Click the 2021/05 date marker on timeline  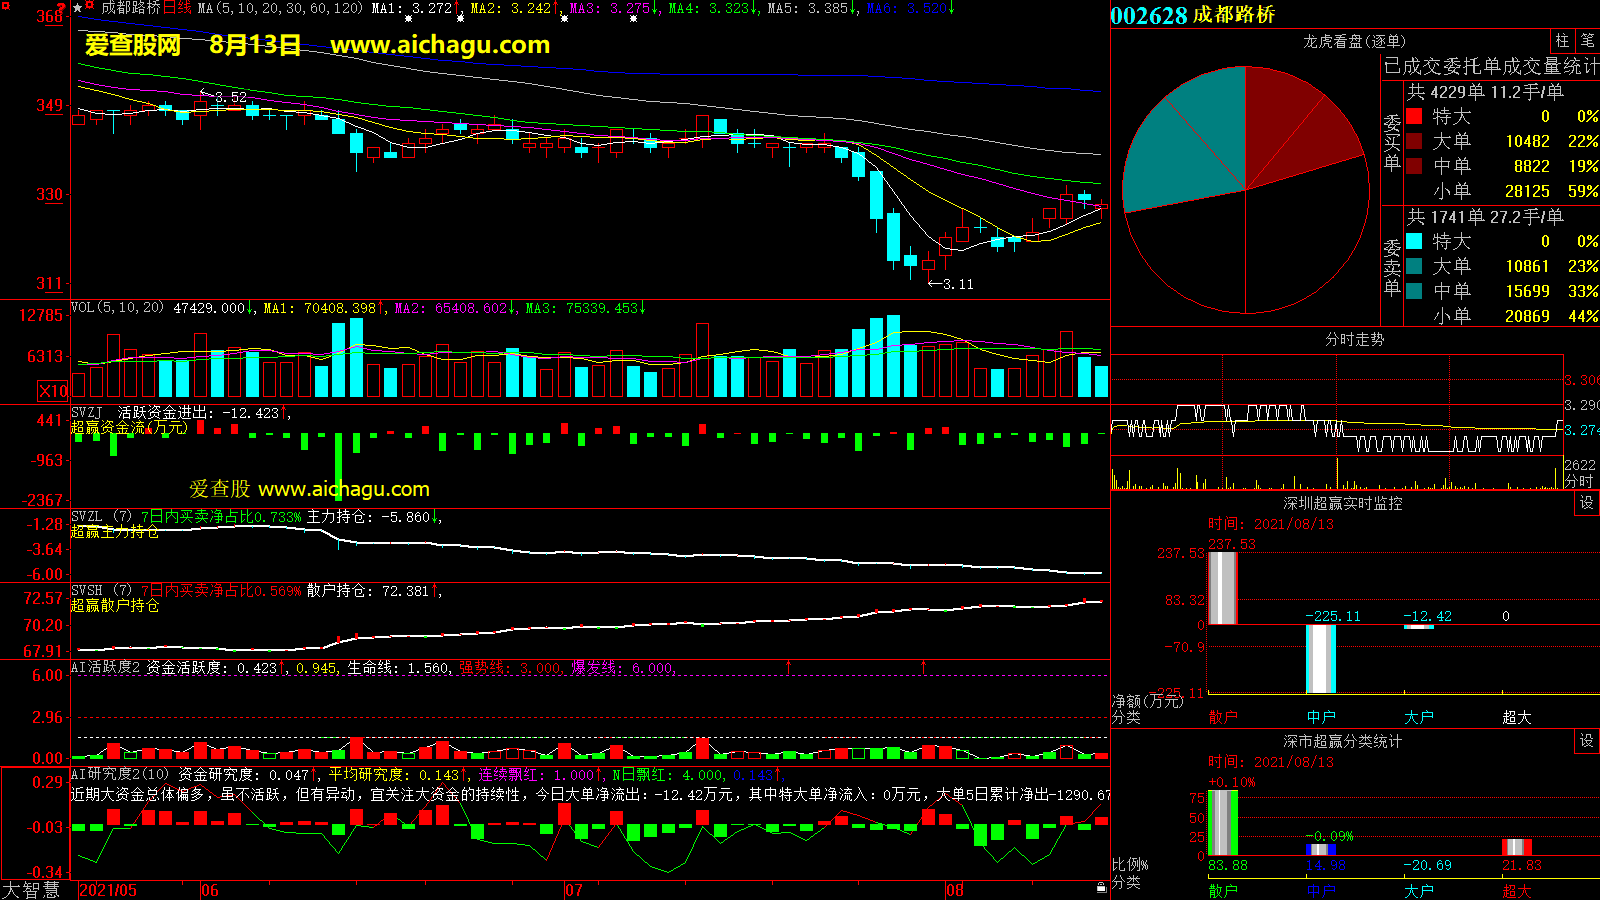108,890
